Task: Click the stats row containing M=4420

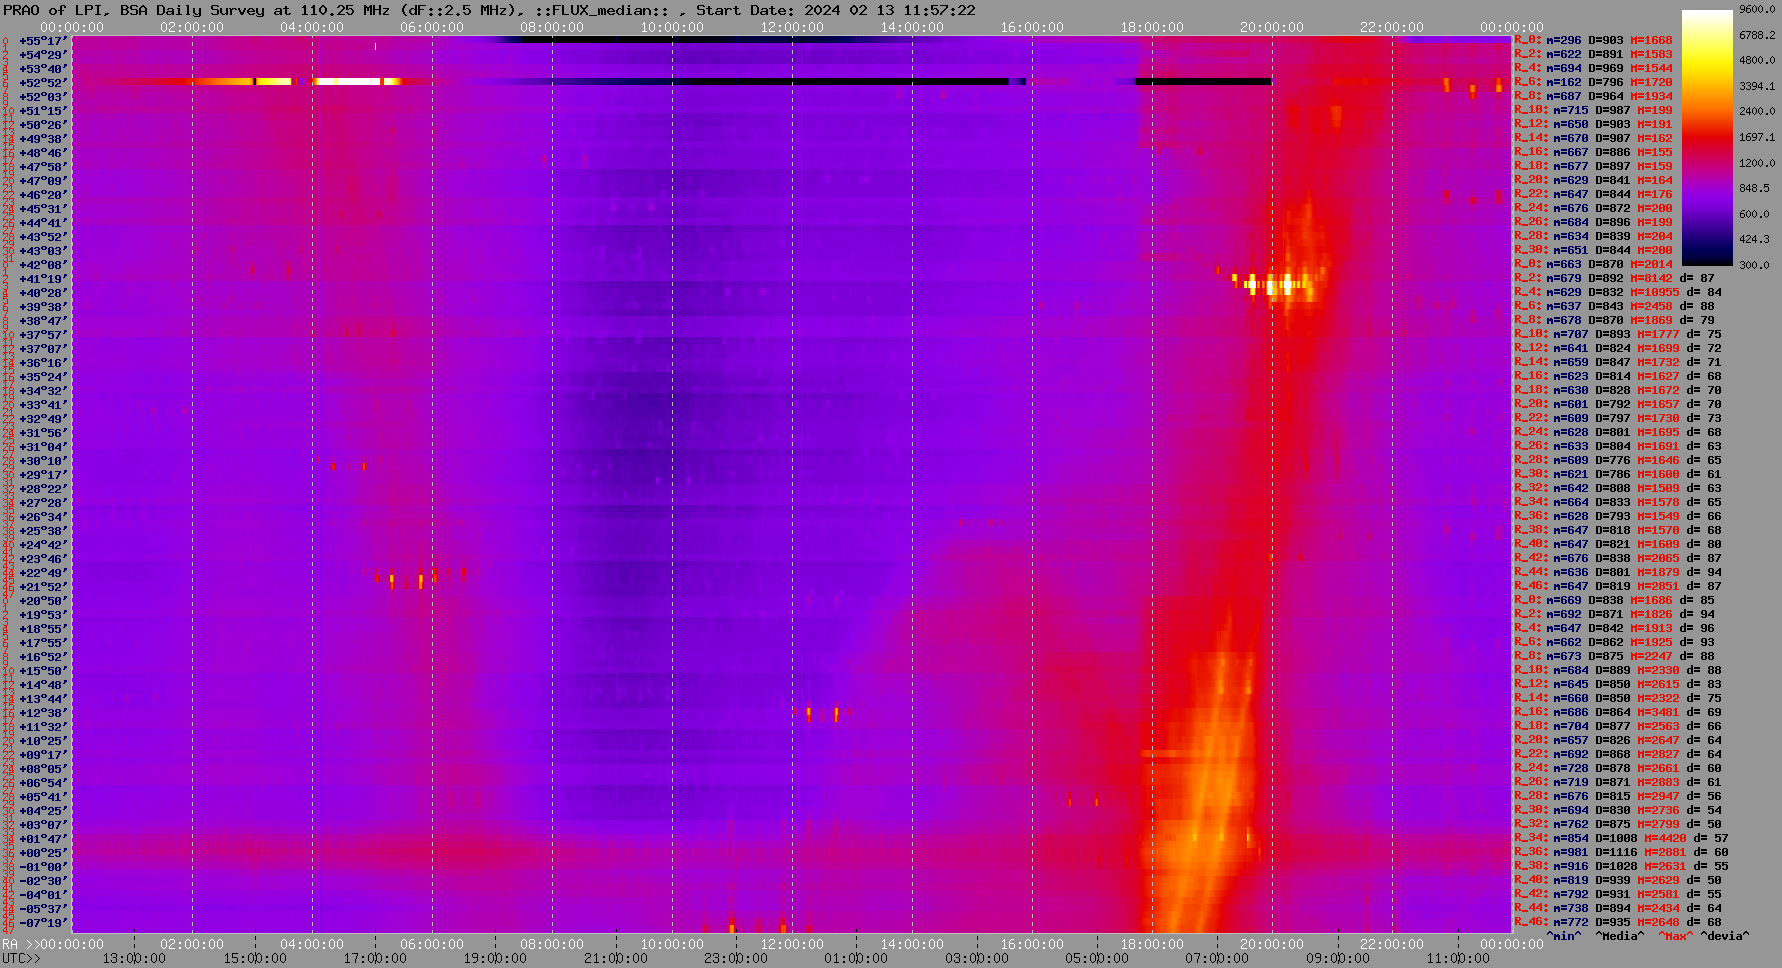Action: pos(1621,838)
